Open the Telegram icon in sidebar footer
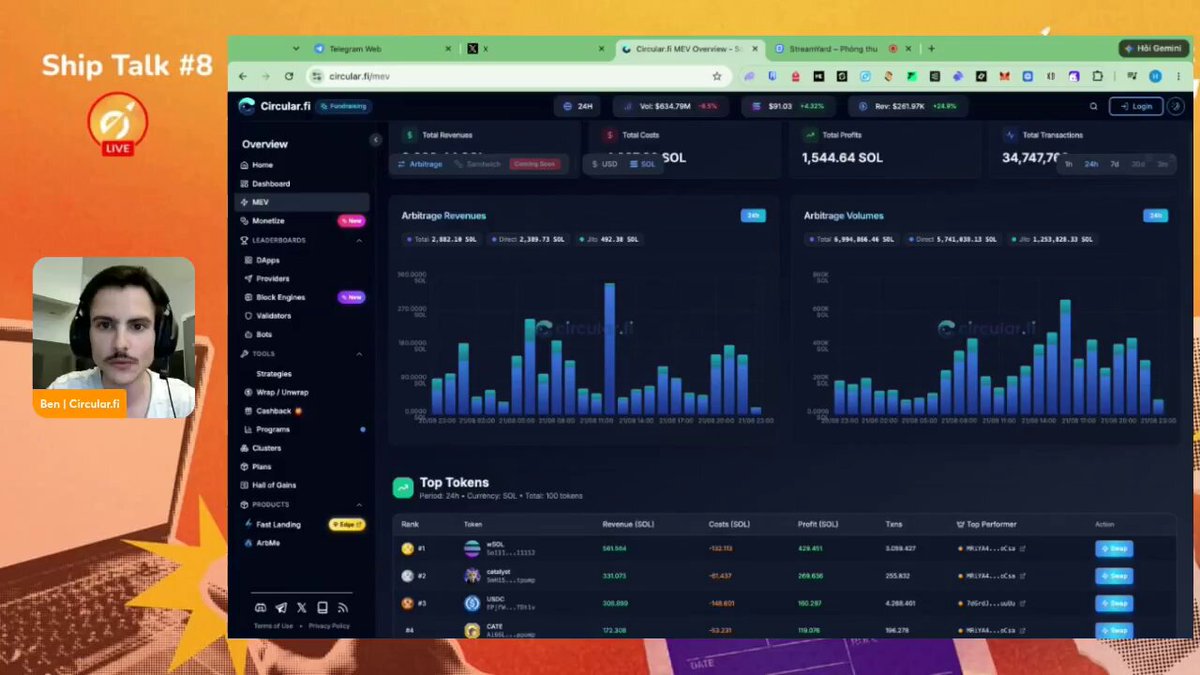 281,607
